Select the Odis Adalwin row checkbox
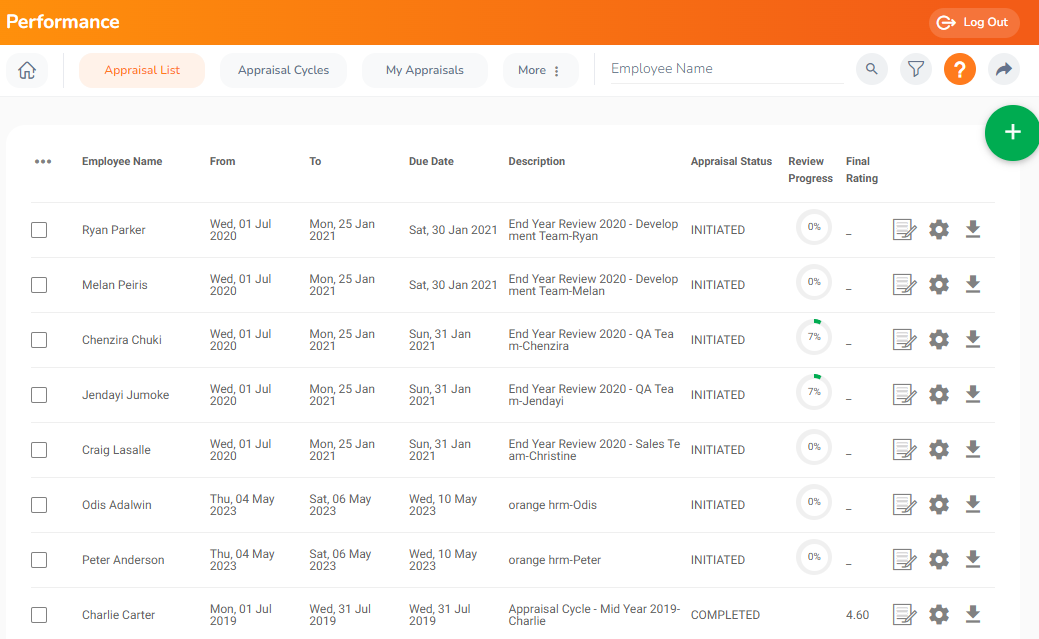 point(39,505)
